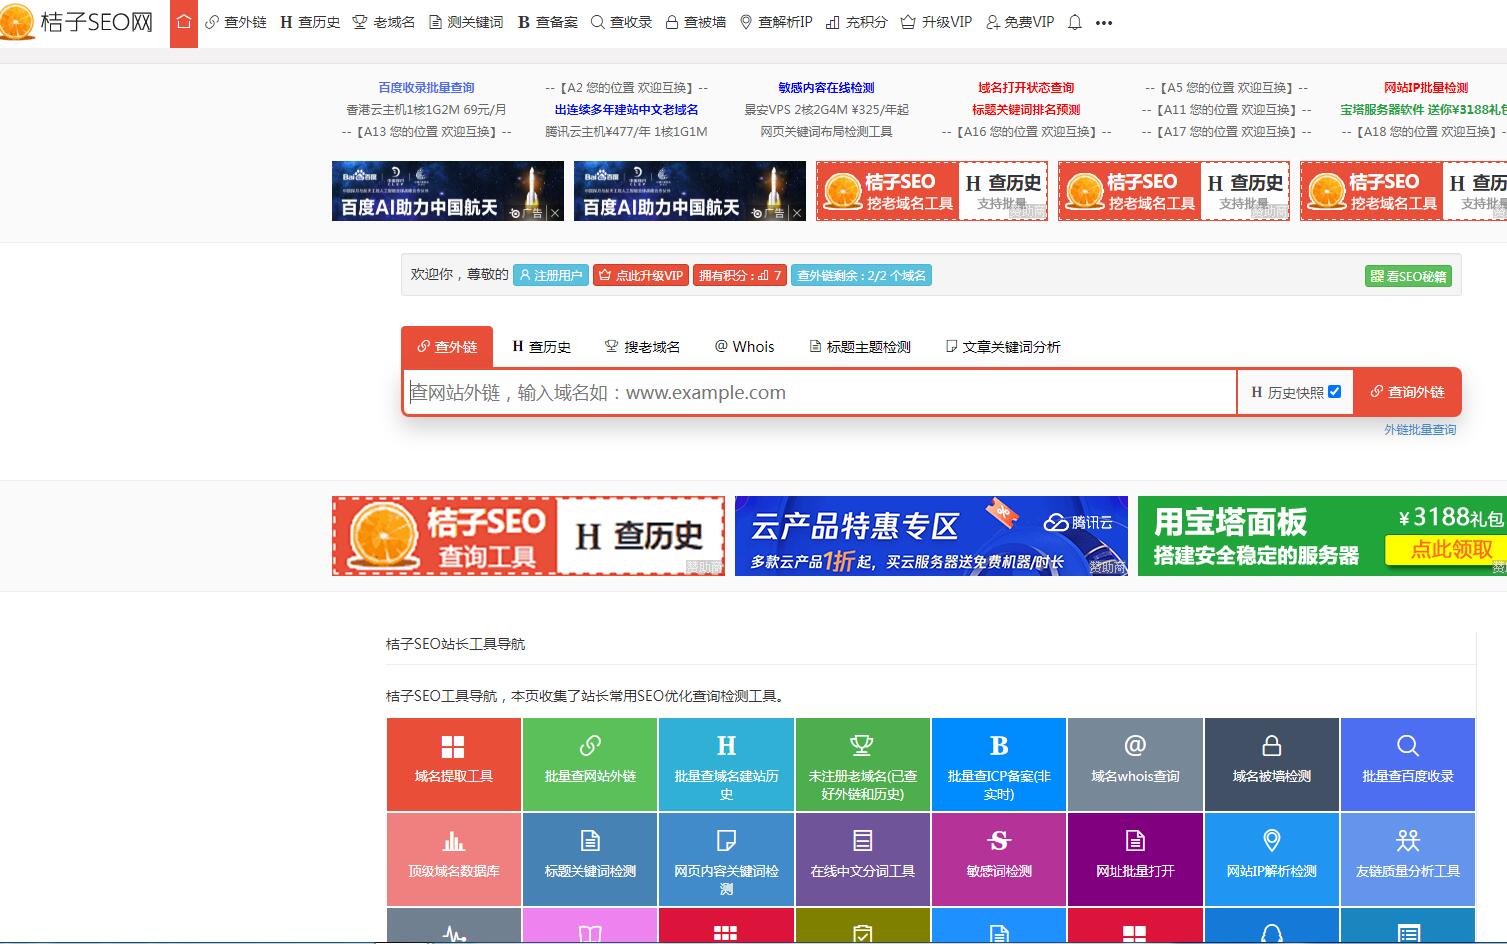Open the 外链批量查询 link

coord(1420,429)
